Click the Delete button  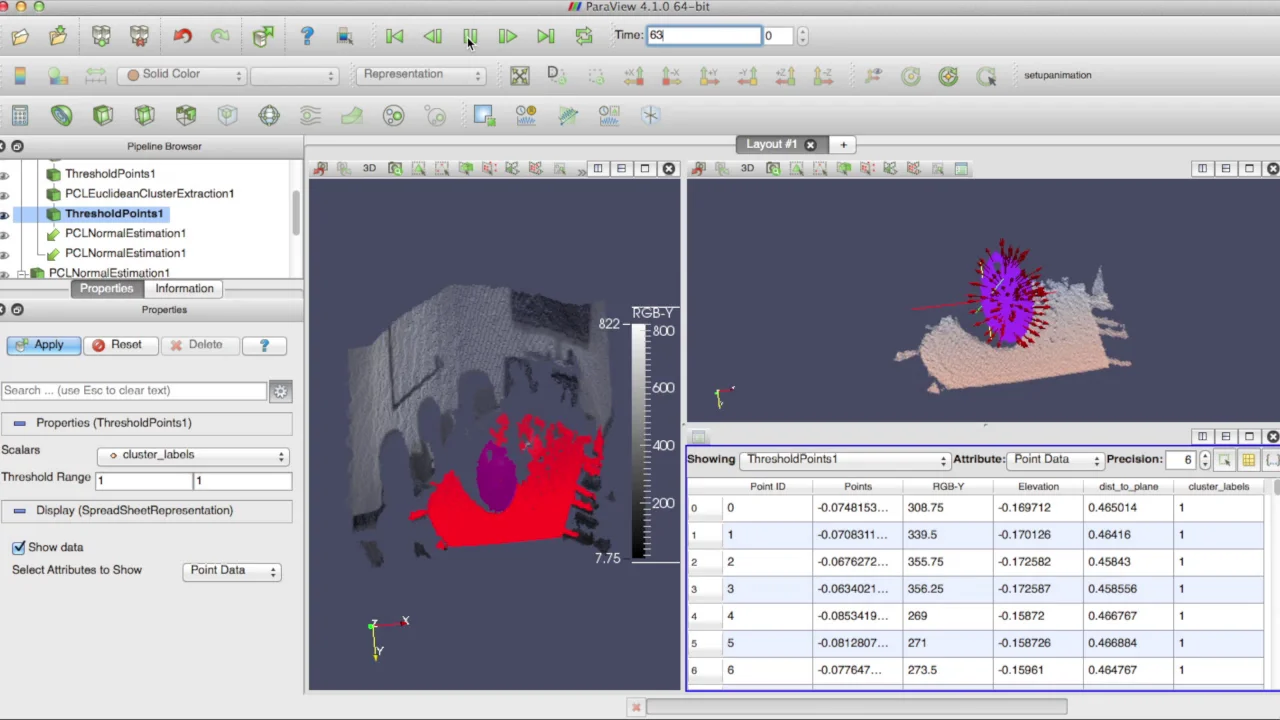click(x=199, y=345)
